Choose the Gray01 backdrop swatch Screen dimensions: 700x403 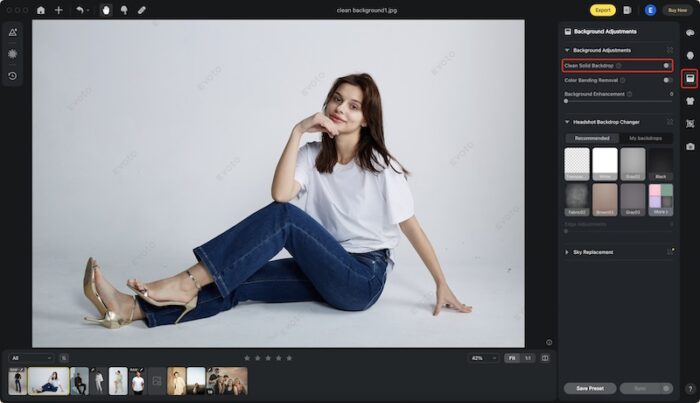pos(633,164)
